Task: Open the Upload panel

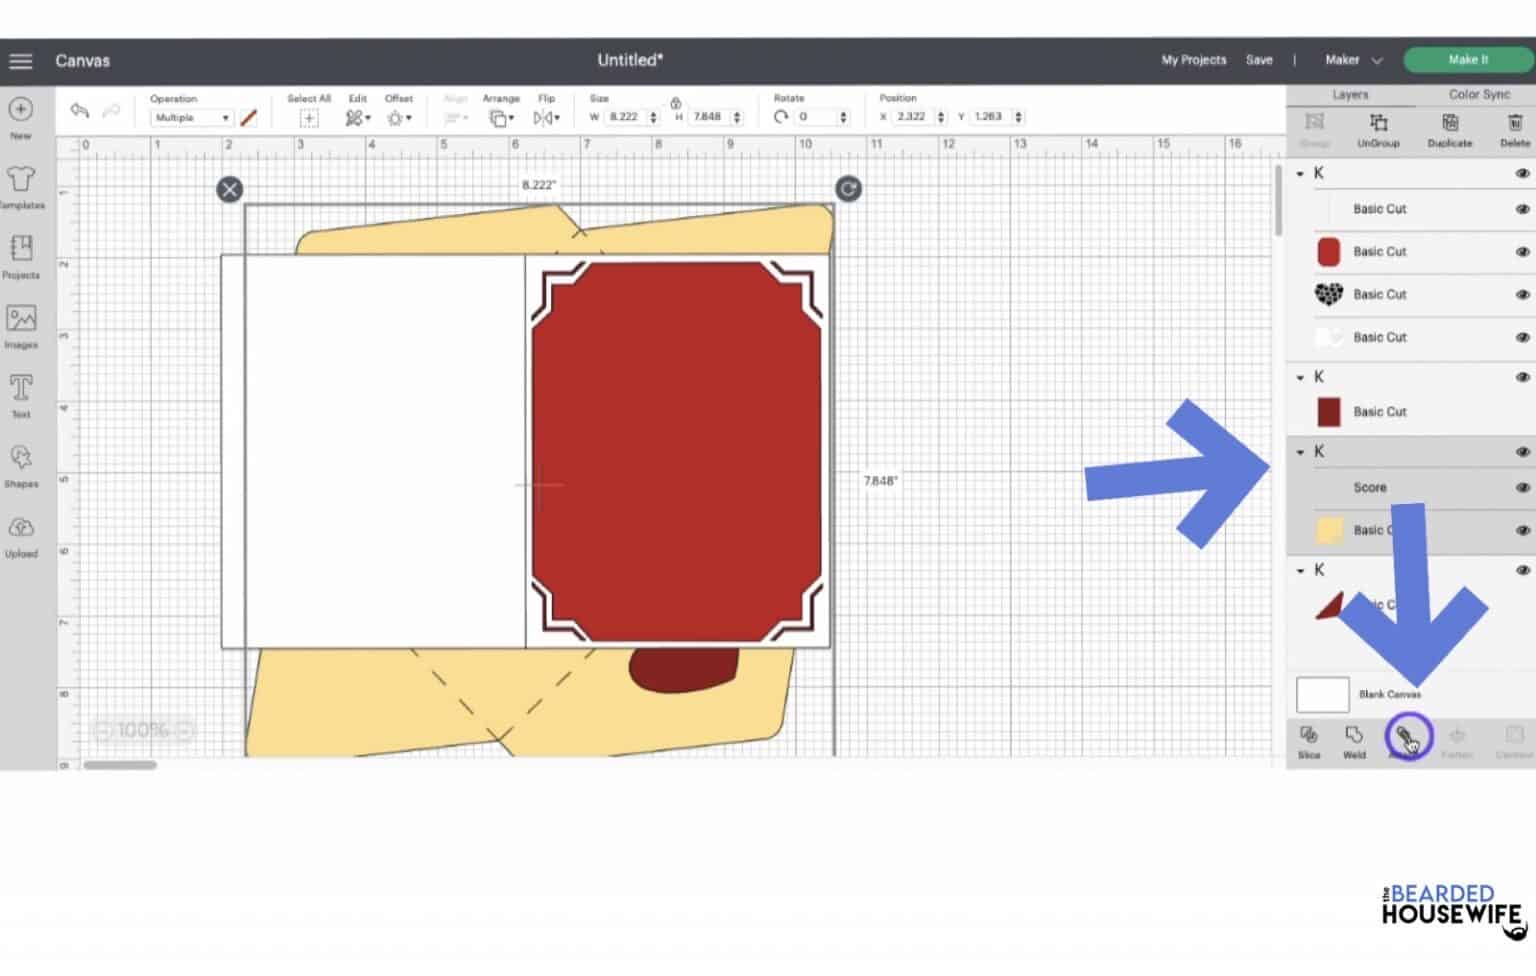Action: coord(20,533)
